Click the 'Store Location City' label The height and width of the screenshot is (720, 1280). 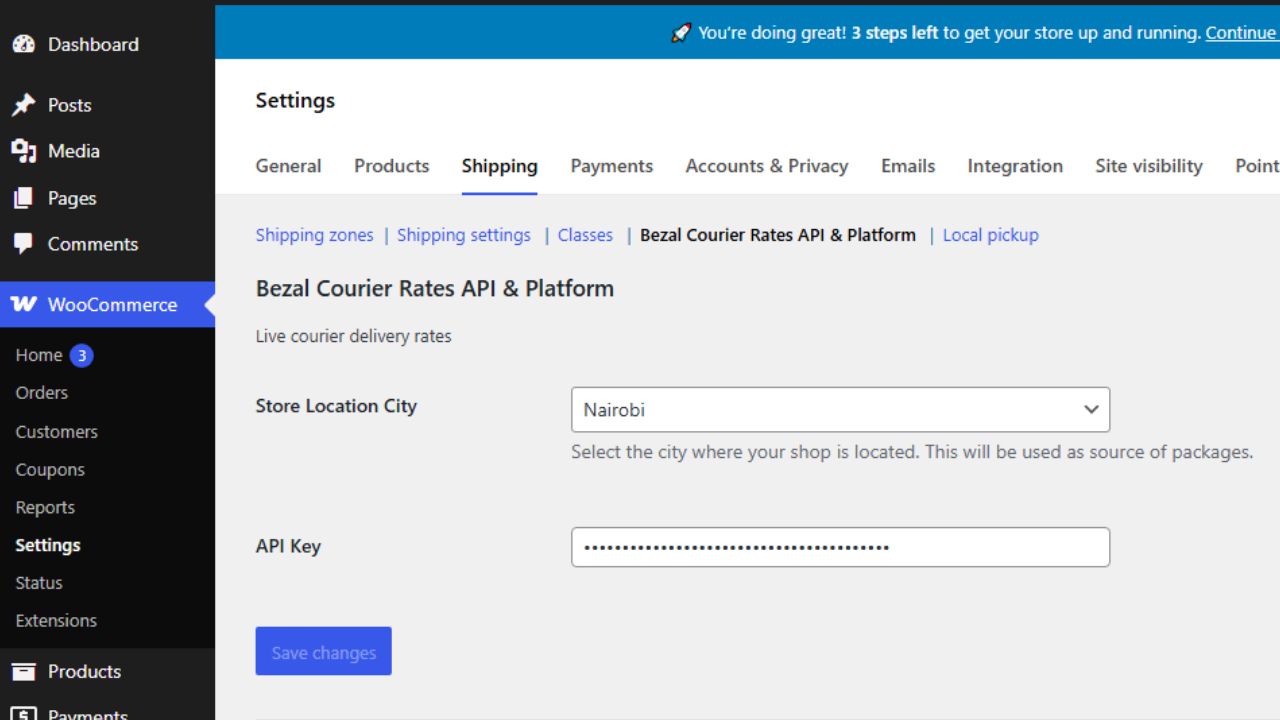point(336,406)
